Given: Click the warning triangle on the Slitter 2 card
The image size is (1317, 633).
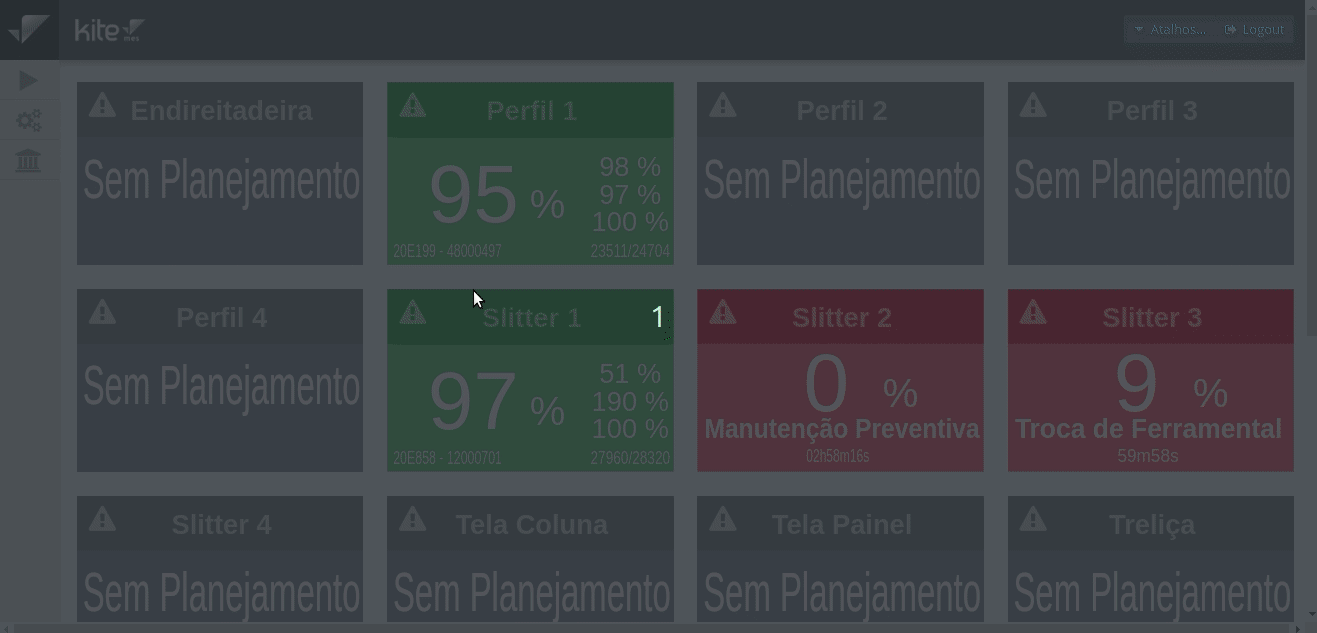Looking at the screenshot, I should click(x=722, y=312).
